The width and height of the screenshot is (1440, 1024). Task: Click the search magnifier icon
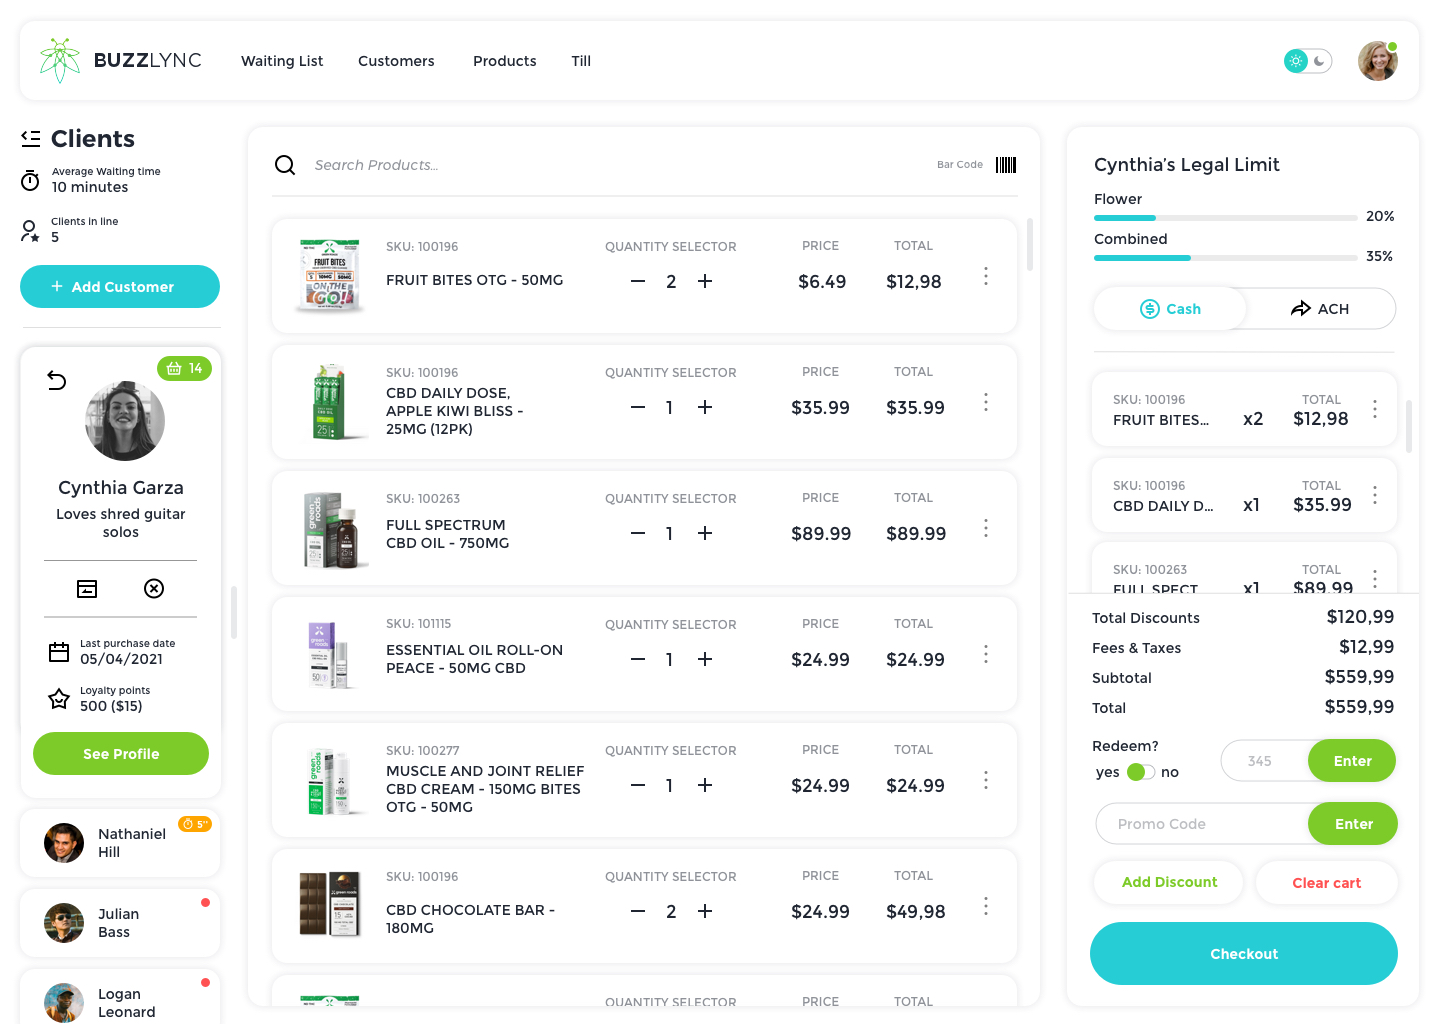click(285, 165)
